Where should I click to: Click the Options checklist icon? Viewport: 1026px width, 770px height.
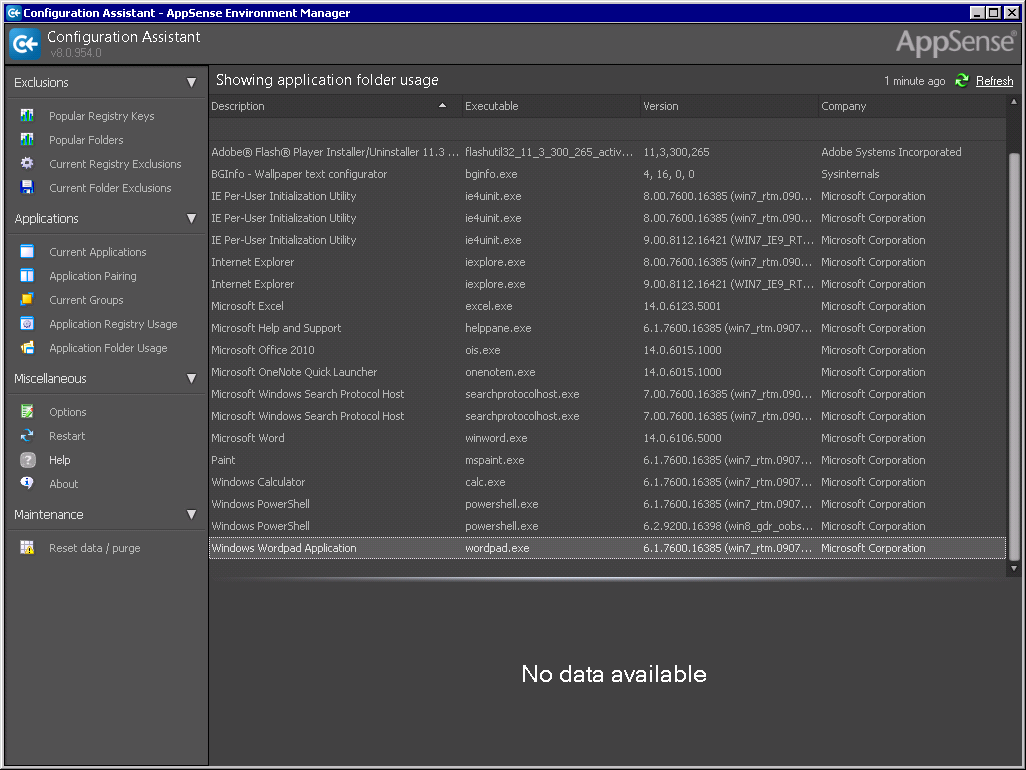pyautogui.click(x=27, y=411)
